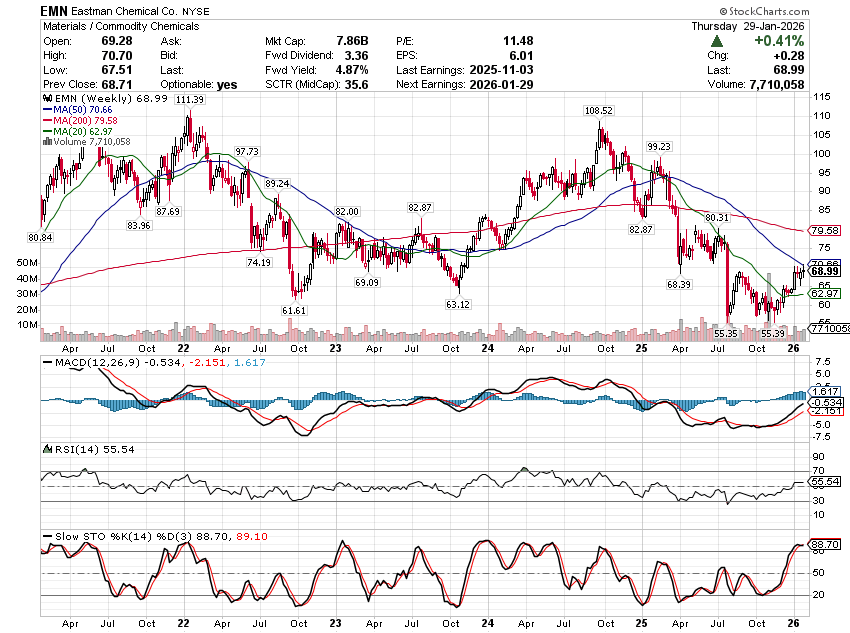Click the Volume legend bar icon
The width and height of the screenshot is (850, 633).
(x=45, y=142)
